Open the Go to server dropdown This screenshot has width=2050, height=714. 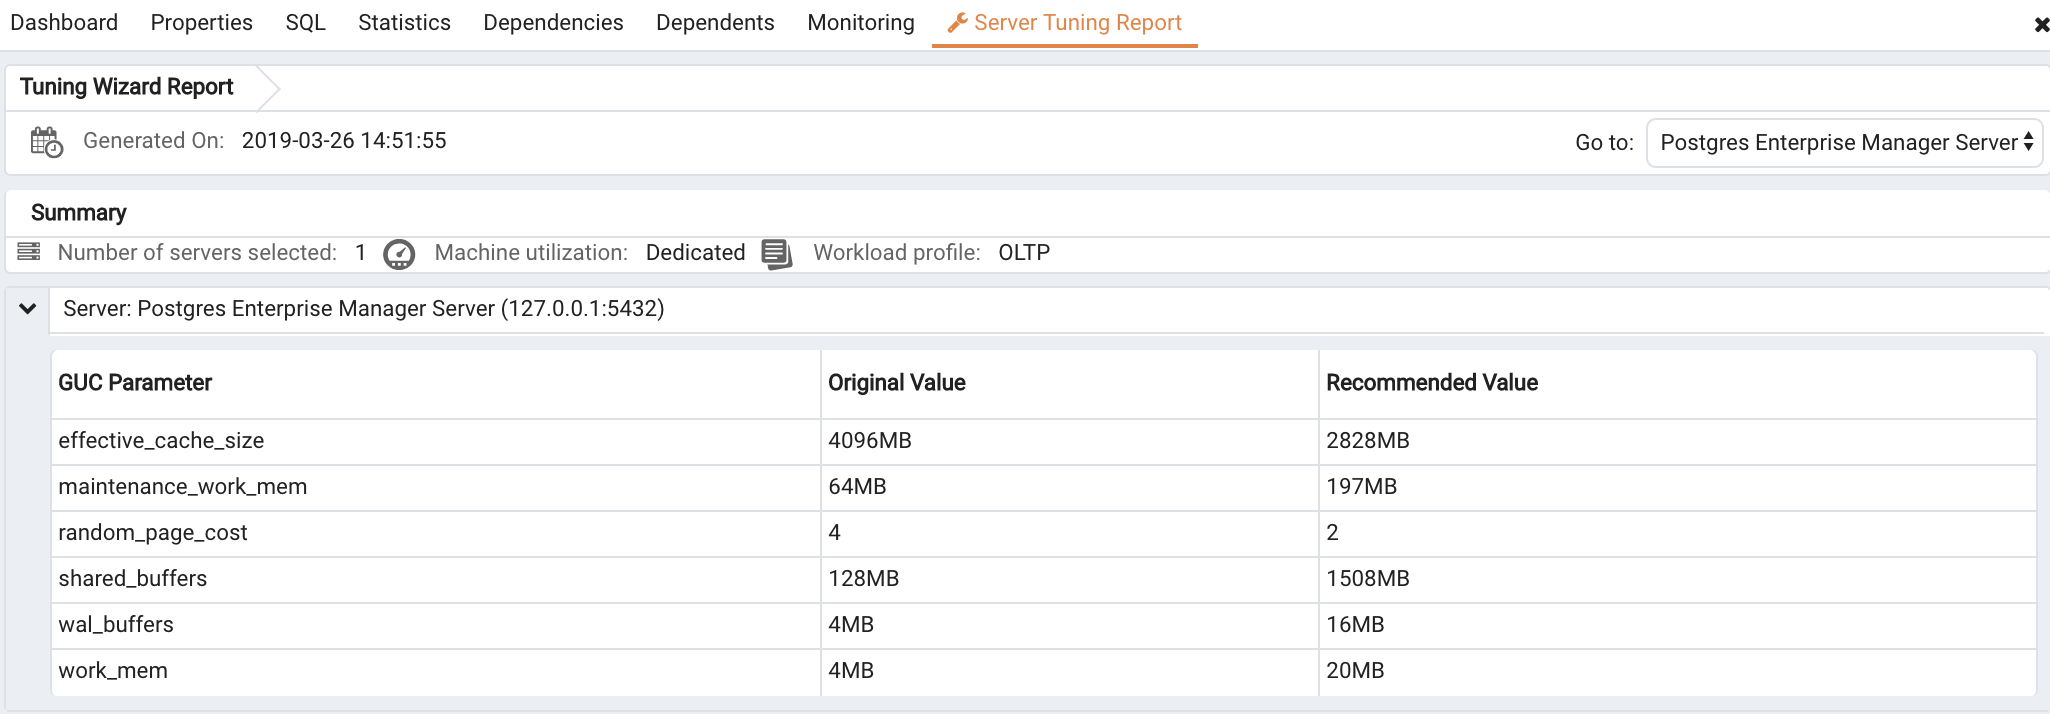coord(1844,142)
